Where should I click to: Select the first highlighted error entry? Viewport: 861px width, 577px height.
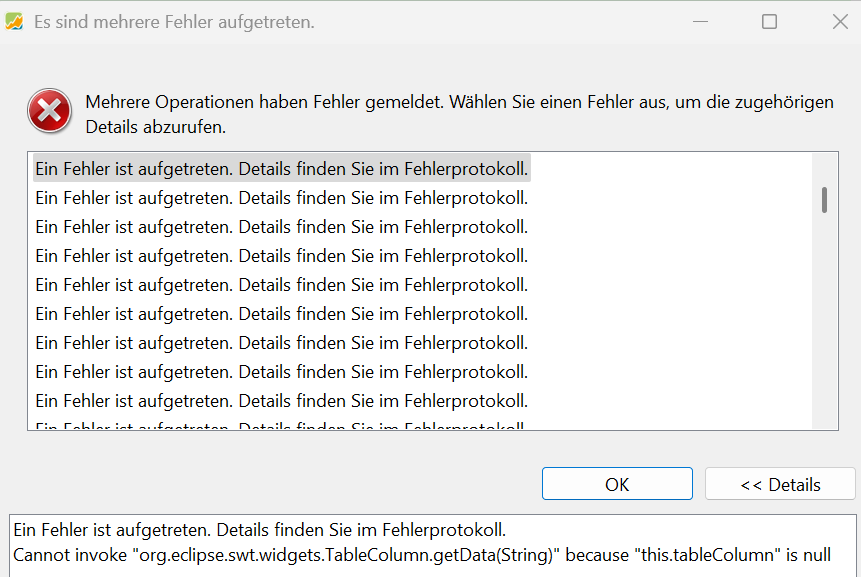[x=282, y=169]
